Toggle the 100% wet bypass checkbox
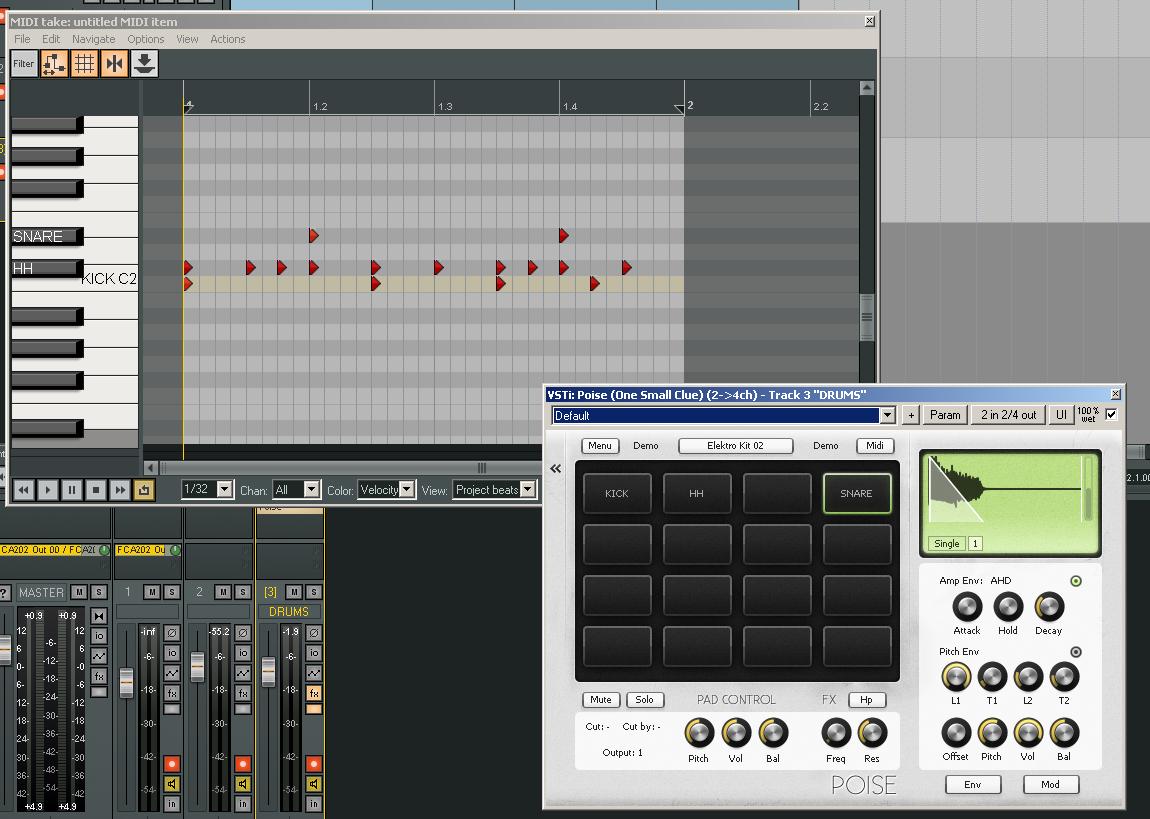This screenshot has width=1150, height=819. (x=1111, y=414)
